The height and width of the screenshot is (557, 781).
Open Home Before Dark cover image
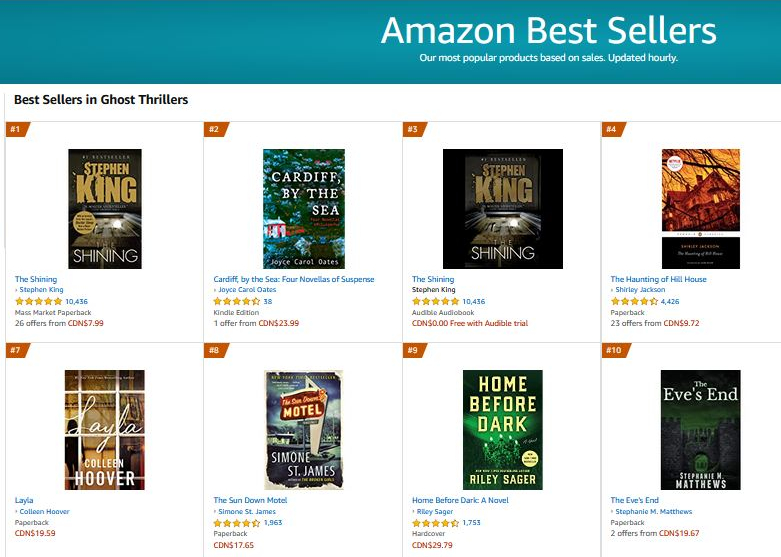(x=502, y=429)
